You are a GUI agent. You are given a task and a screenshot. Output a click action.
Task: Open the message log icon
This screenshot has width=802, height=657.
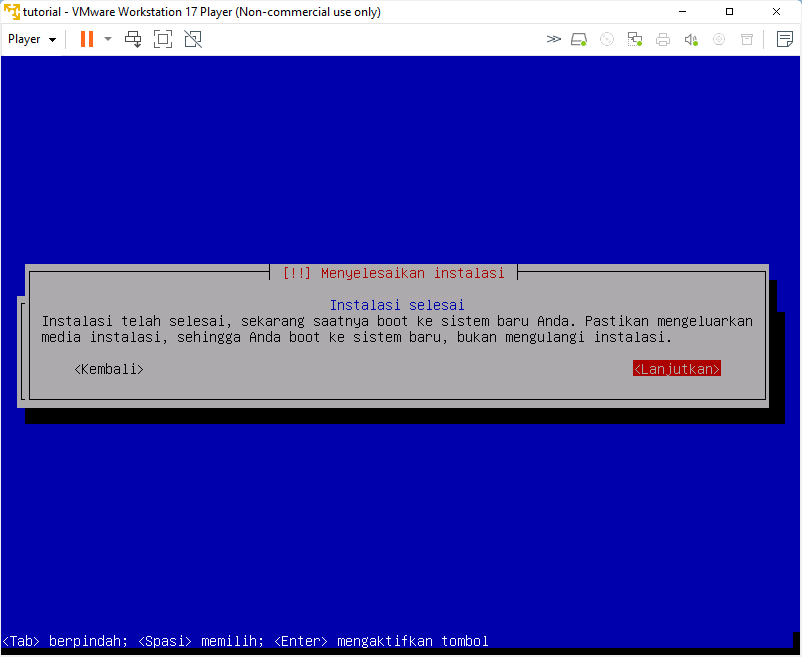785,39
